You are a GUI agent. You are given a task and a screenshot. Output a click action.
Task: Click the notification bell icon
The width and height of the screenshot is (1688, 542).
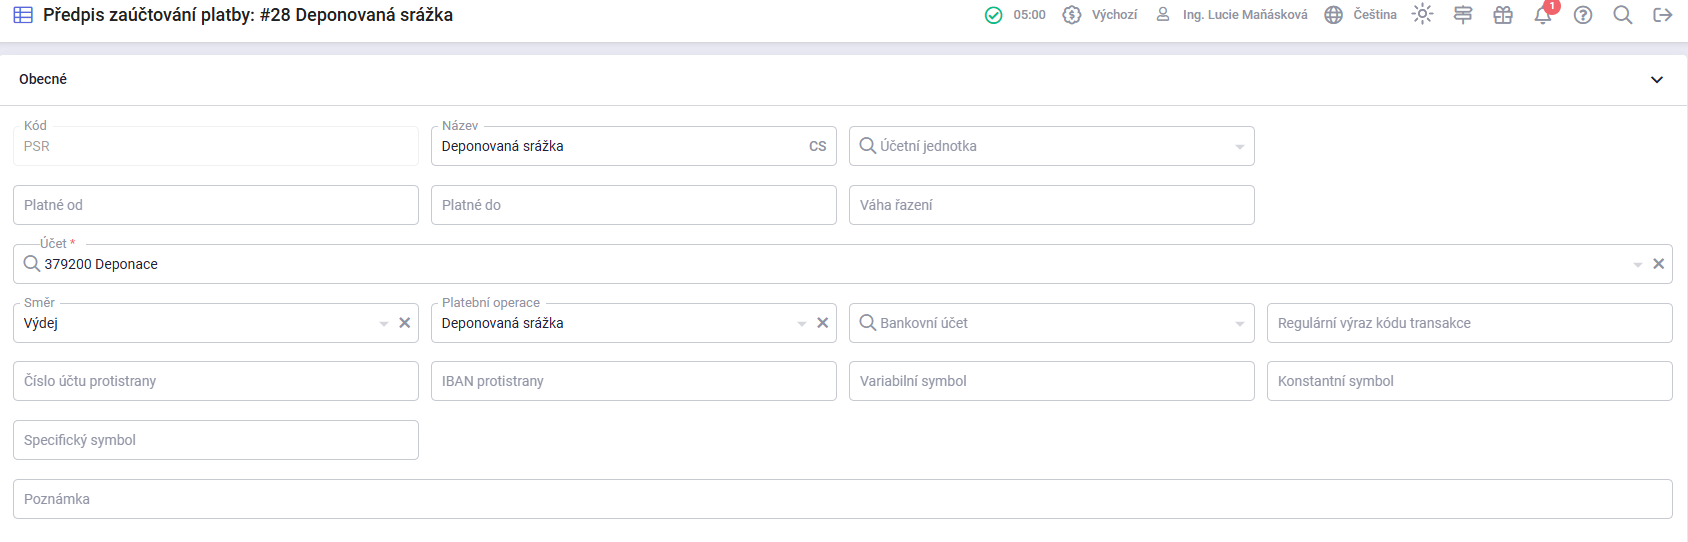tap(1542, 15)
